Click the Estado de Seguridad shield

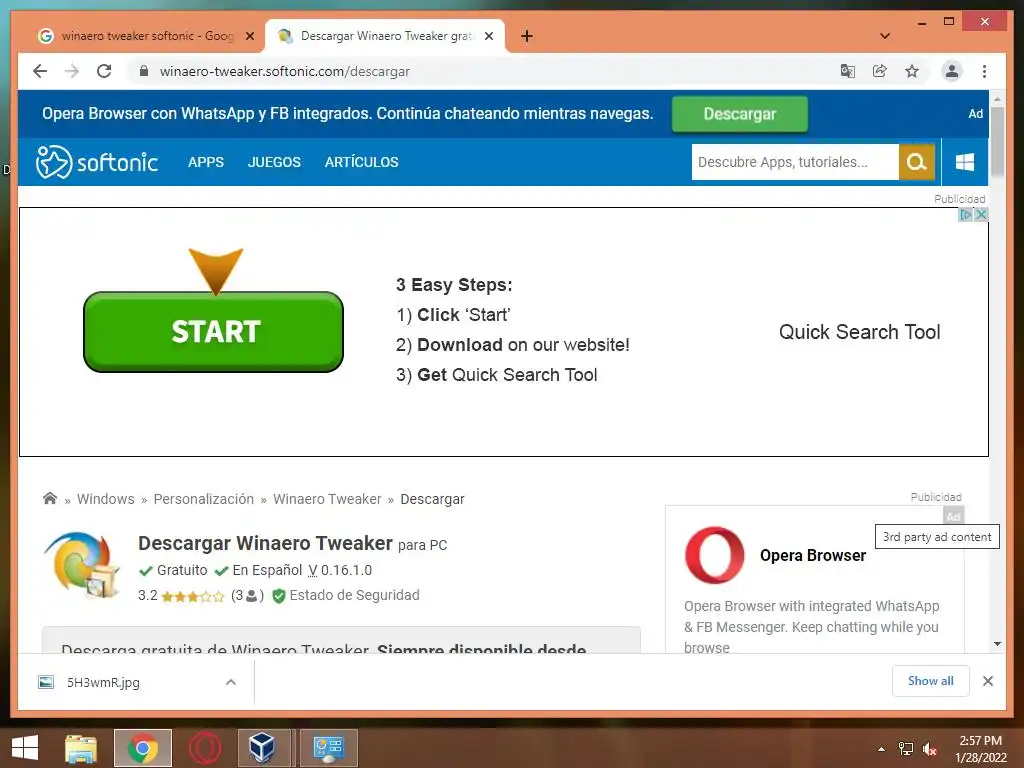pyautogui.click(x=279, y=596)
